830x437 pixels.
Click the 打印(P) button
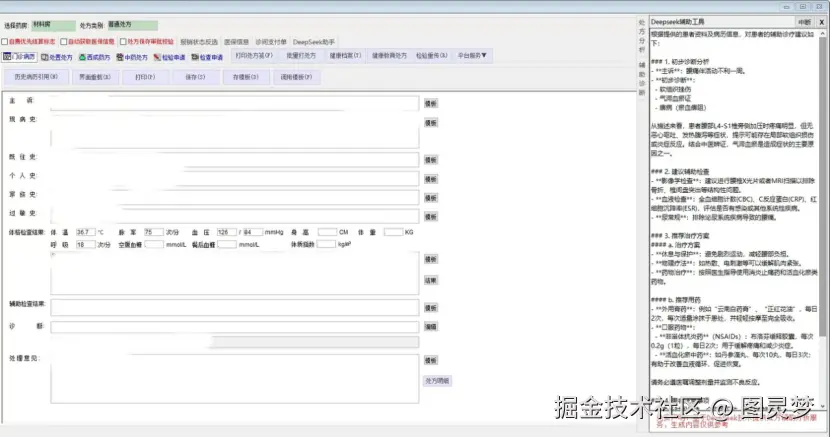pos(145,77)
